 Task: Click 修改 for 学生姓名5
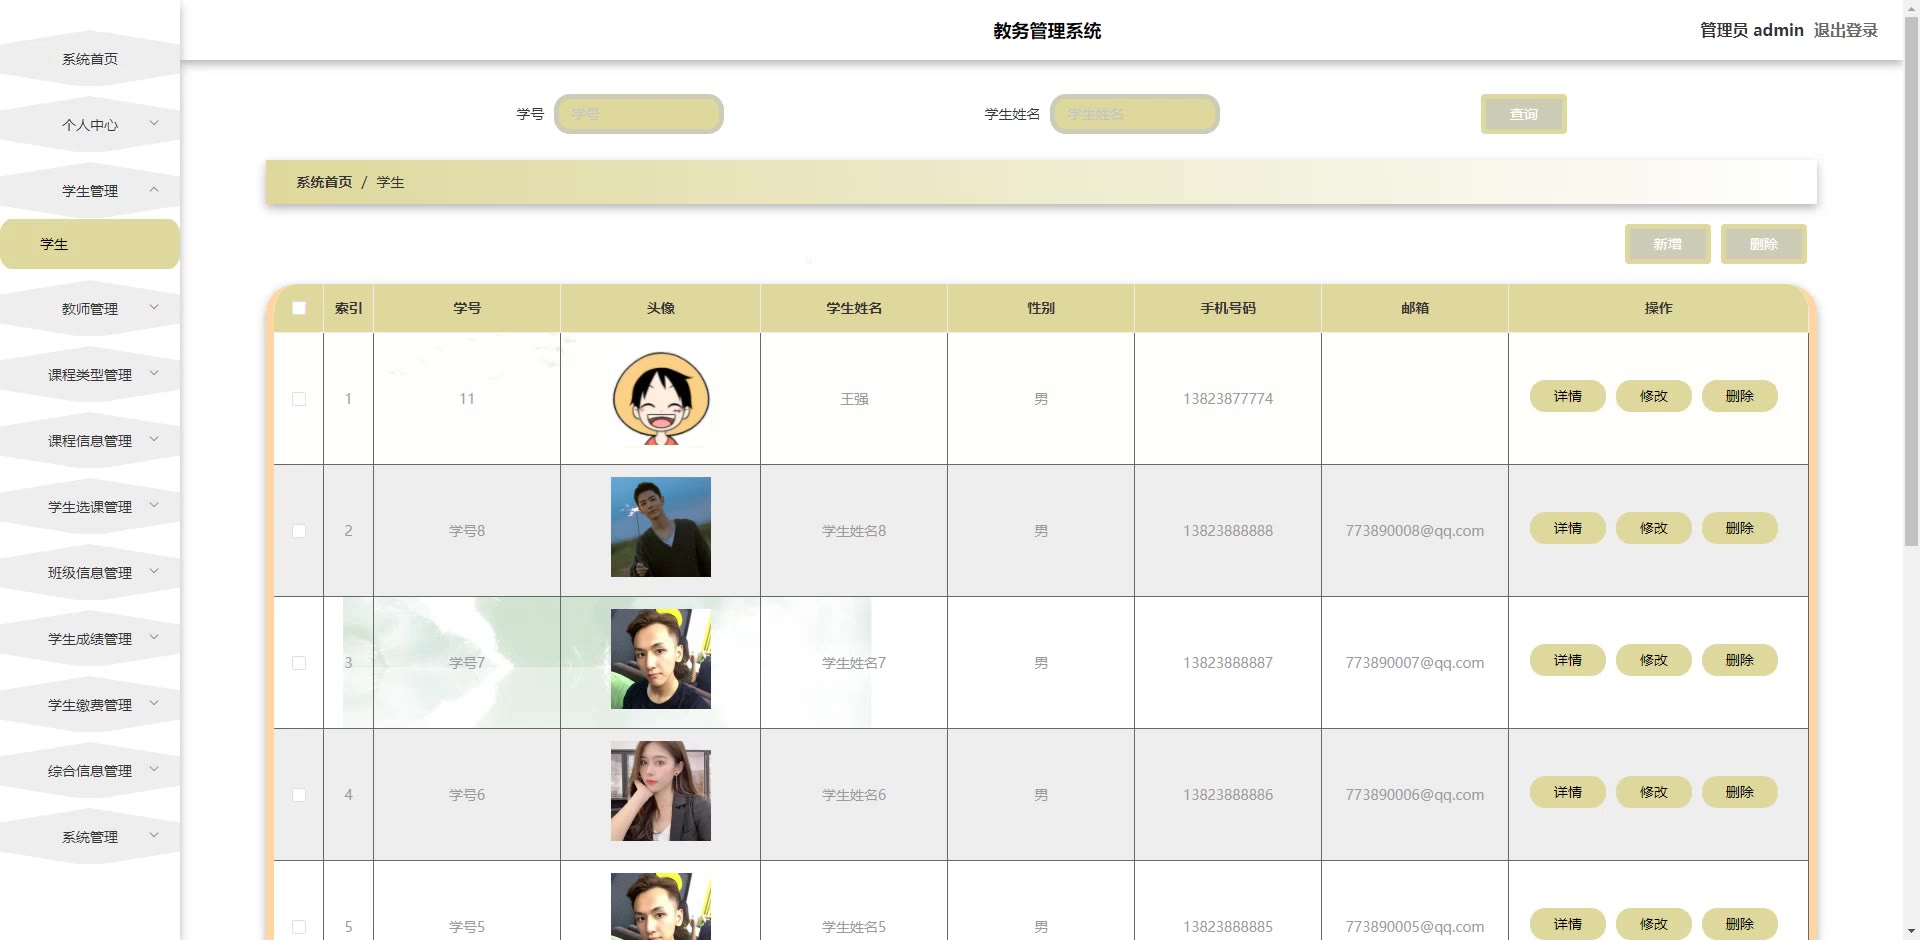point(1653,924)
